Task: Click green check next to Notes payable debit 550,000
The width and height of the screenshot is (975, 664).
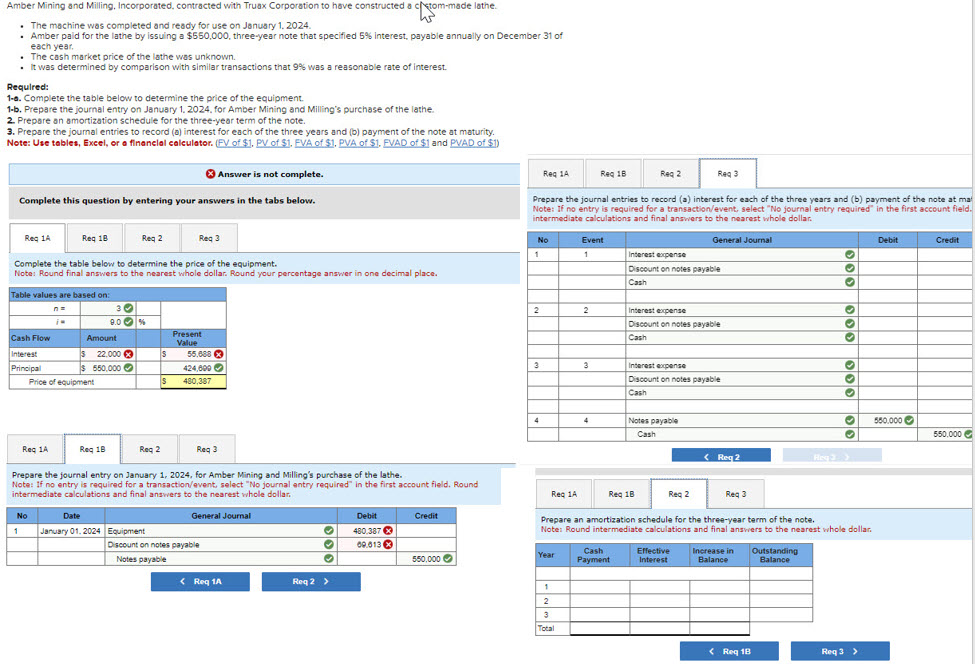Action: point(909,420)
